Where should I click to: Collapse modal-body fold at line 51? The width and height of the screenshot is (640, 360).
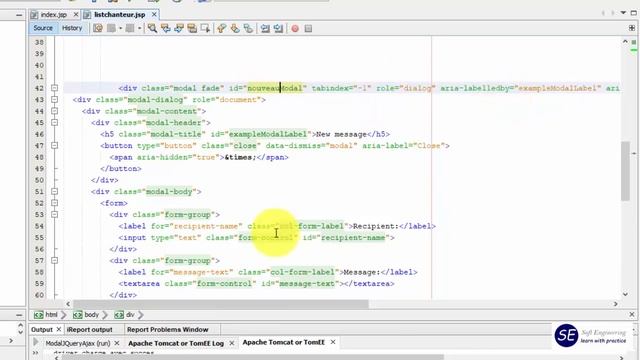[54, 191]
